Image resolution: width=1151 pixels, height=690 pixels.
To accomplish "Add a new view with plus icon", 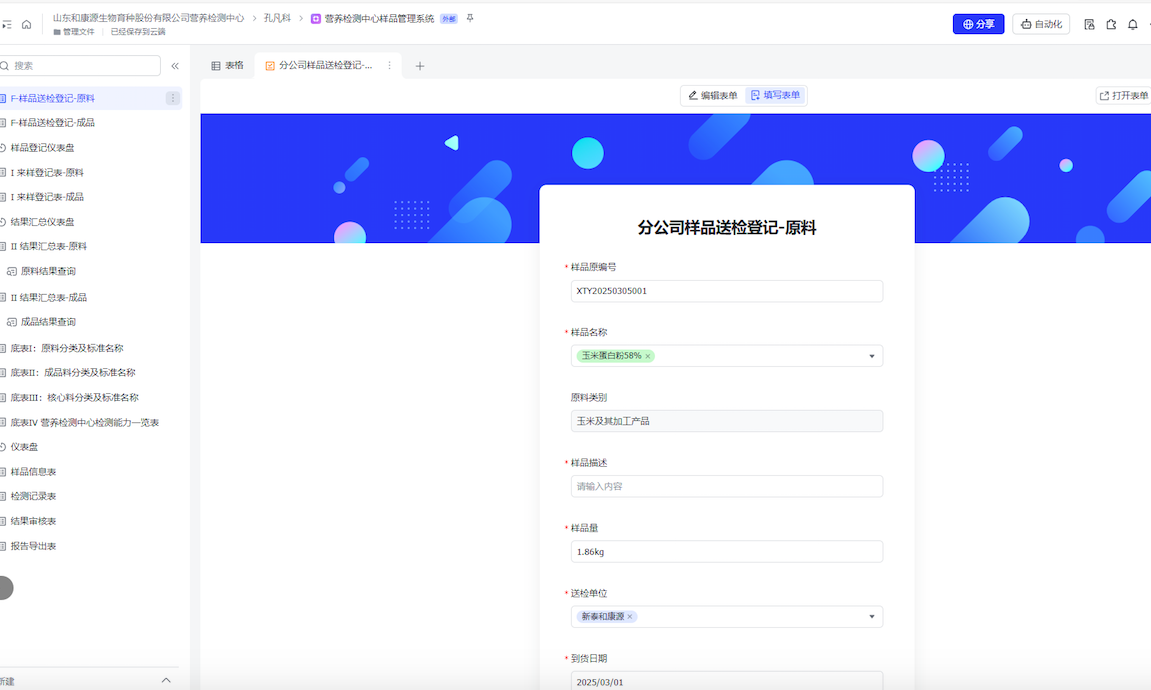I will pos(420,66).
